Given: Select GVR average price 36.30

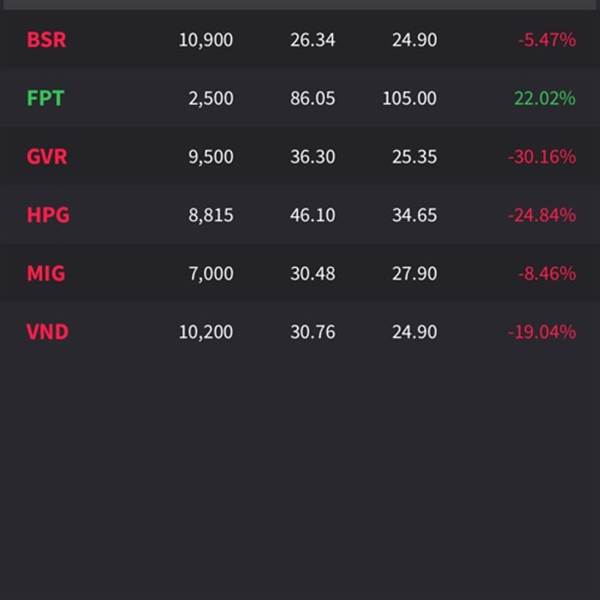Looking at the screenshot, I should point(313,157).
